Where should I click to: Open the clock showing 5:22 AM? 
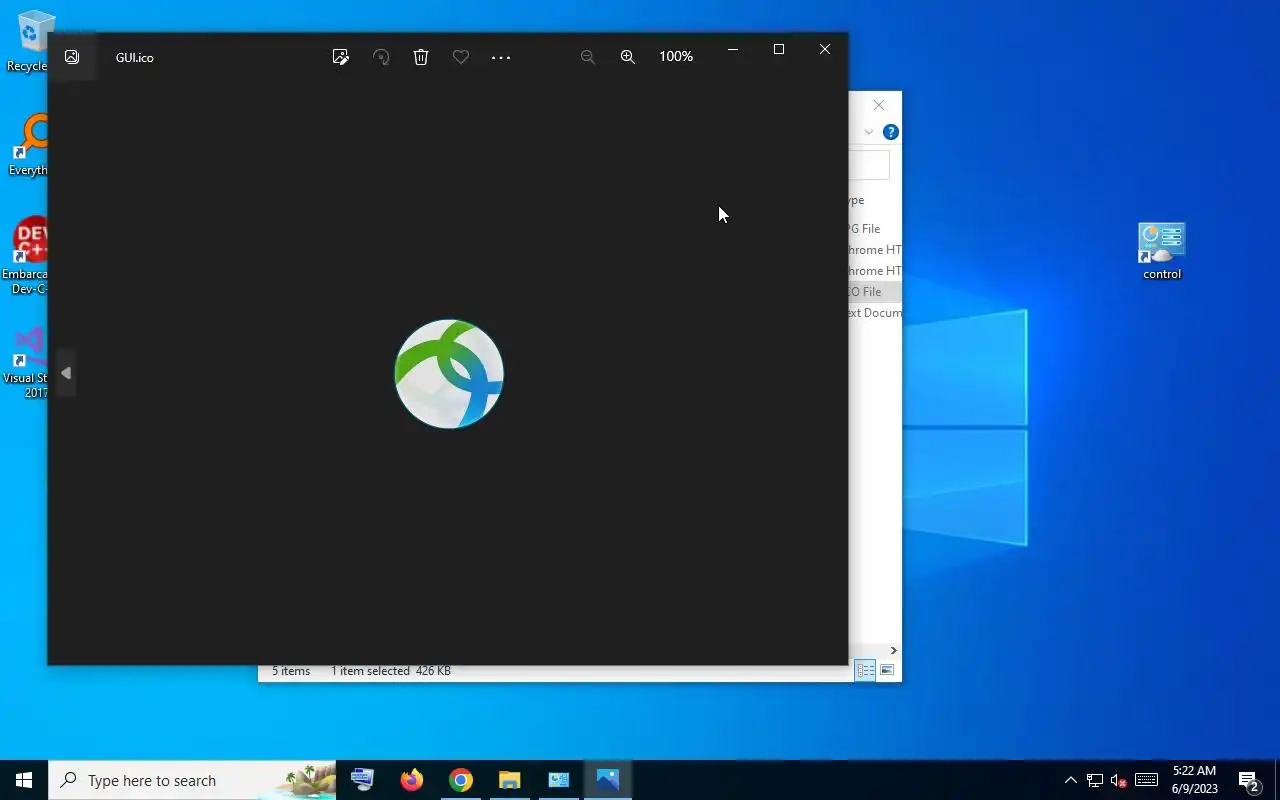(x=1194, y=780)
